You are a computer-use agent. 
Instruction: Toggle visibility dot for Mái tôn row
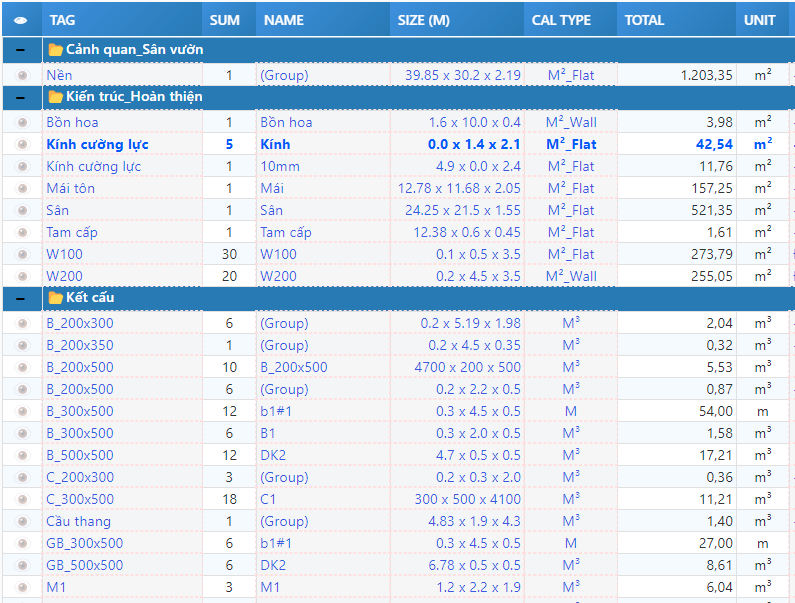(22, 189)
